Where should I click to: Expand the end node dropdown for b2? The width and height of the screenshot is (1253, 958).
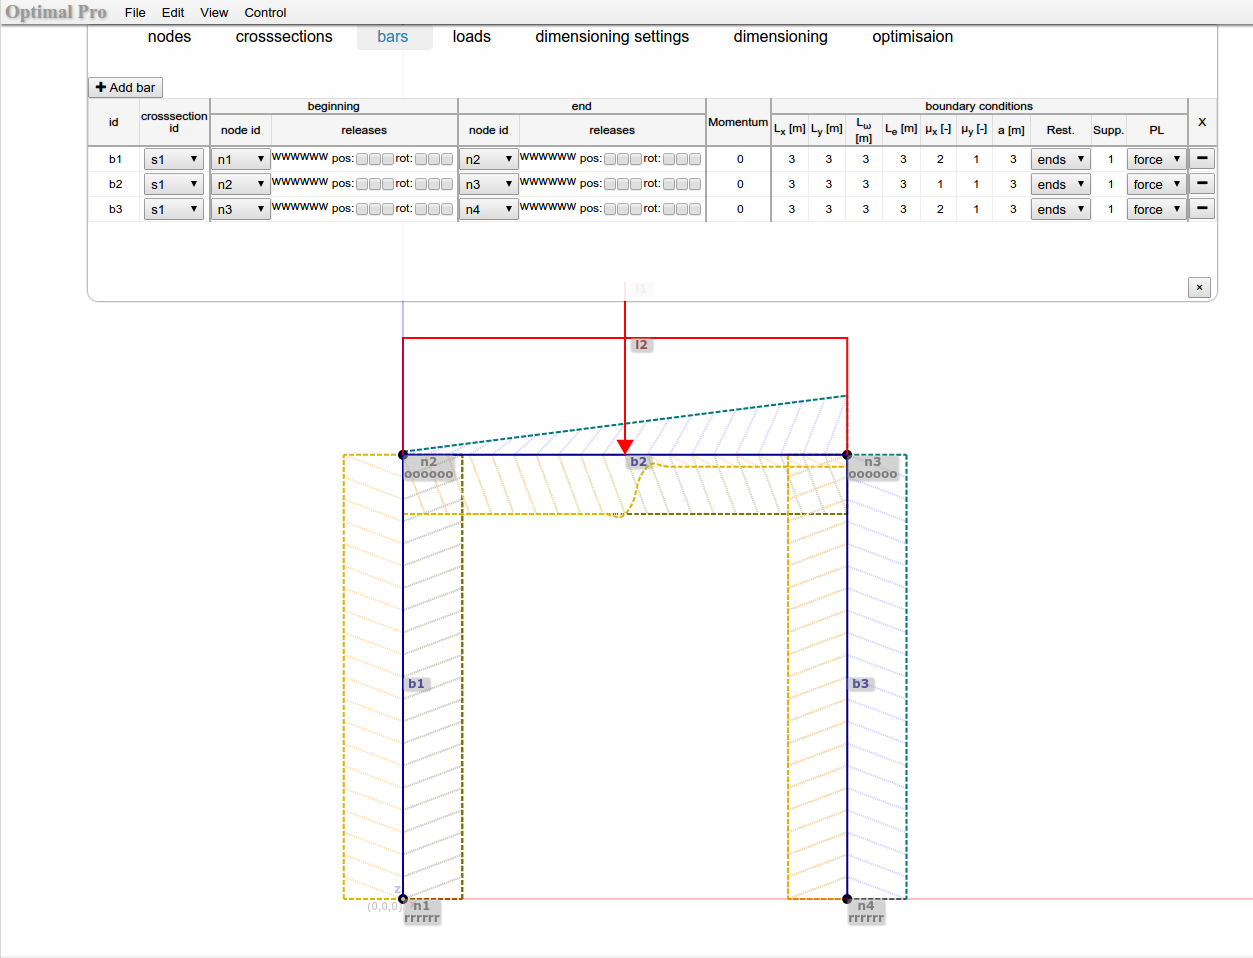click(488, 184)
